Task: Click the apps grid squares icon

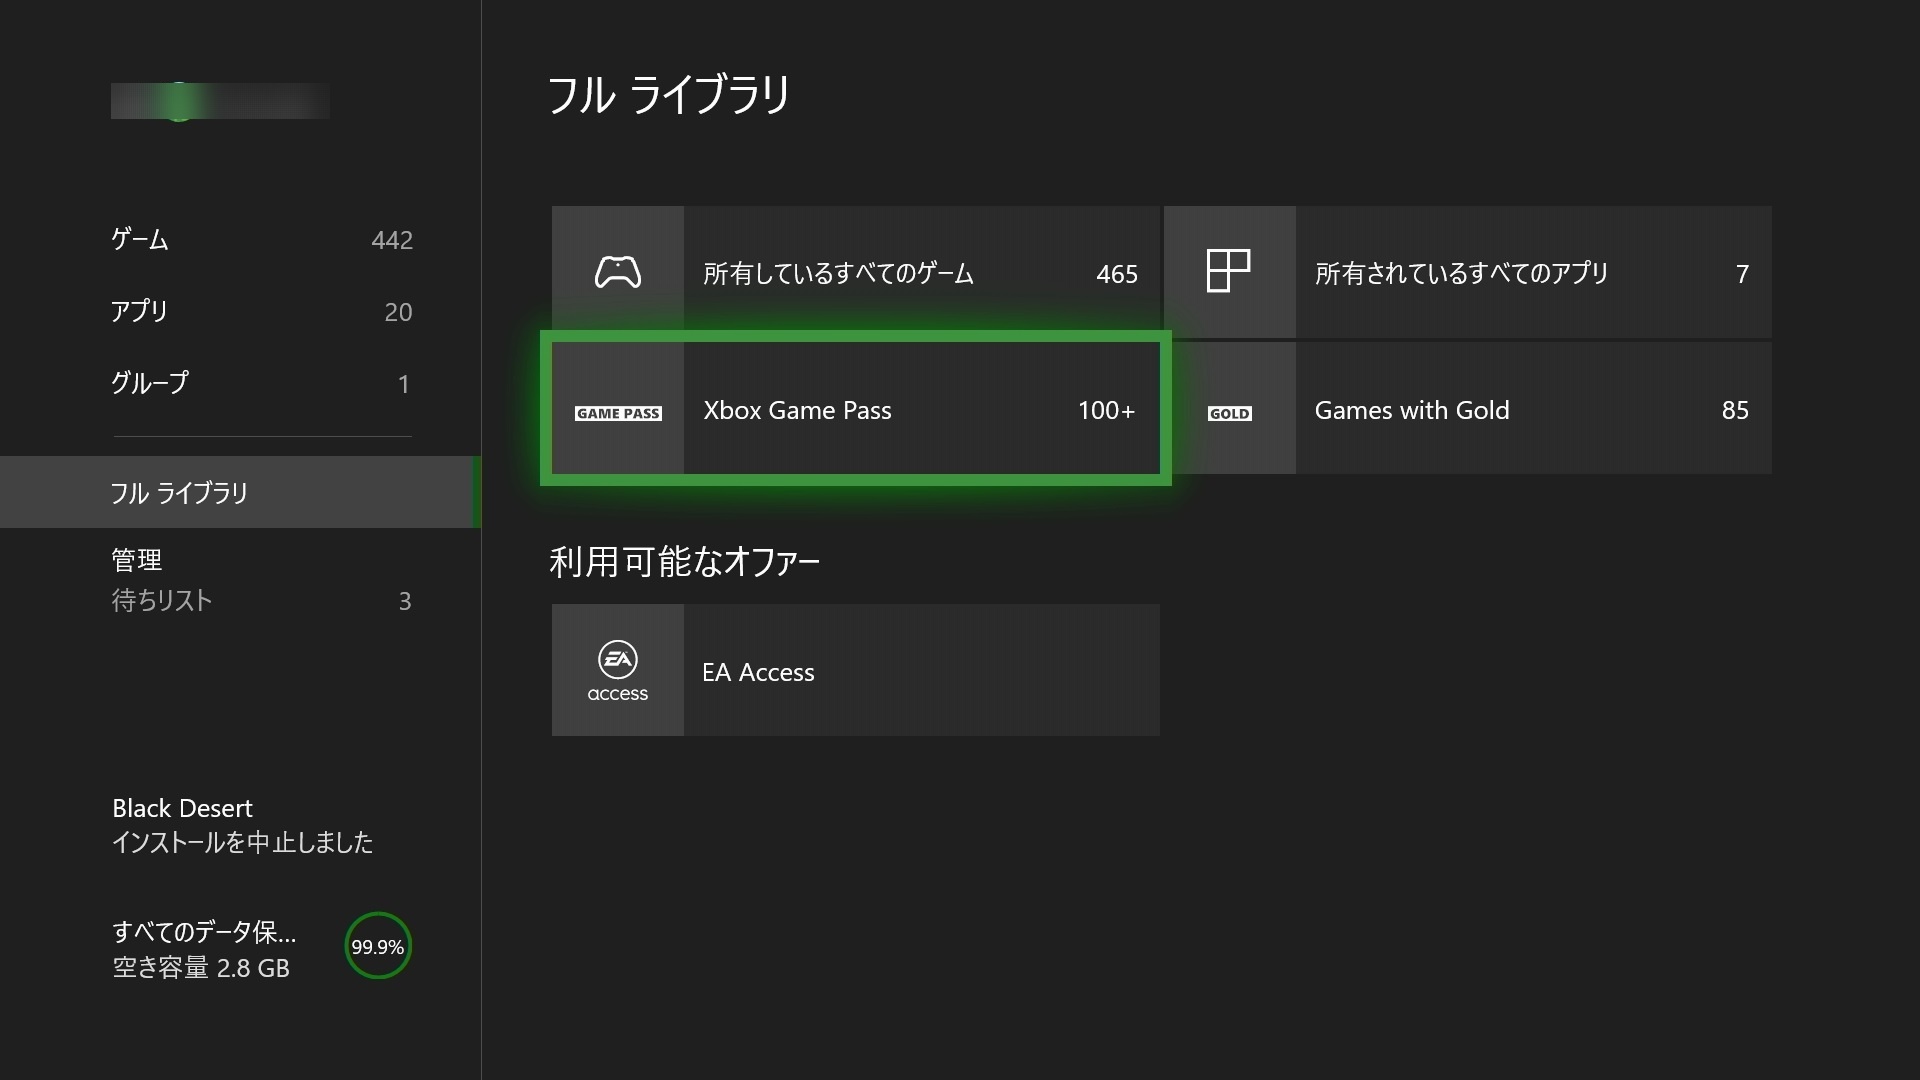Action: [1228, 271]
